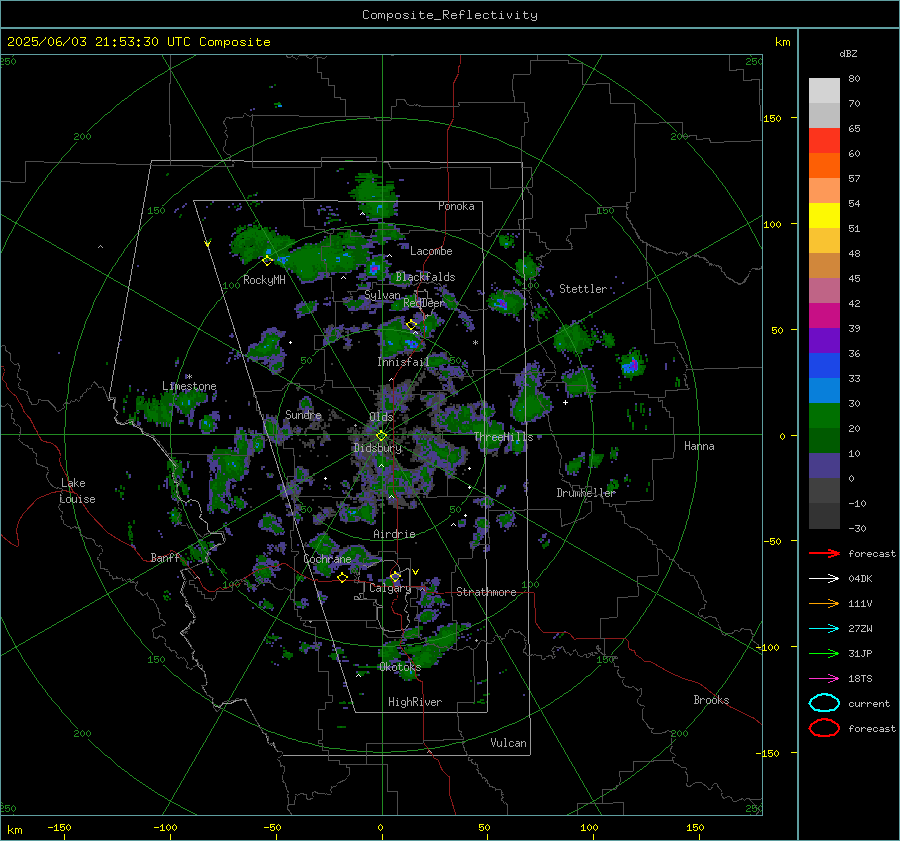Select the 20 dBZ green color swatch

[824, 416]
